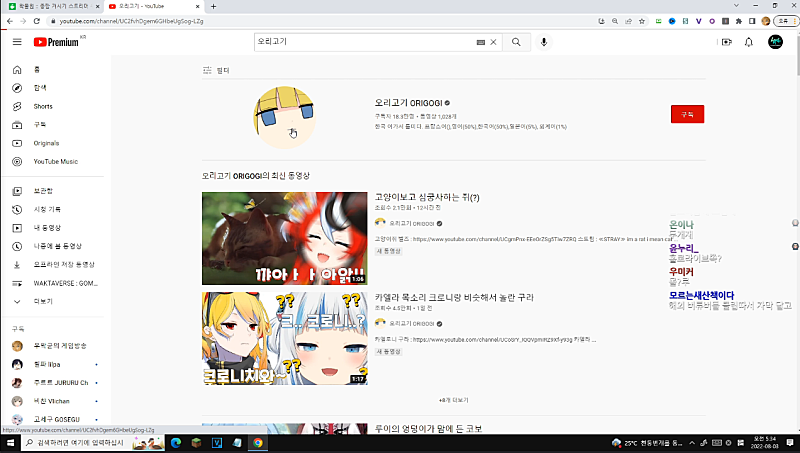Open the Chrome extensions puzzle icon

738,21
